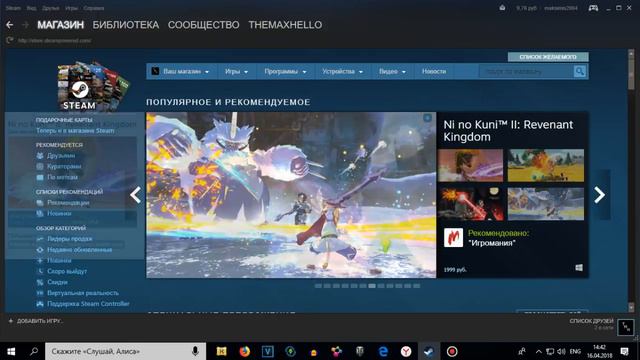Screen dimensions: 640x360
Task: Activate Alice voice microphone icon
Action: [x=195, y=351]
